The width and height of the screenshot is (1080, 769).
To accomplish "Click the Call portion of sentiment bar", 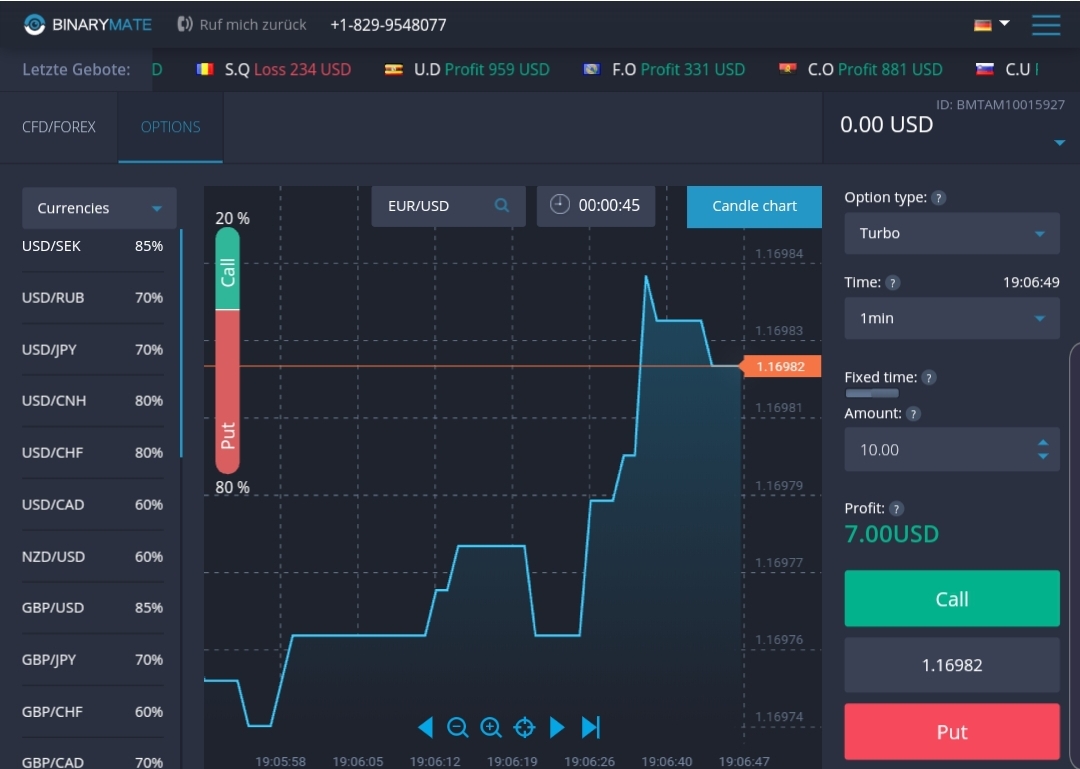I will point(227,269).
